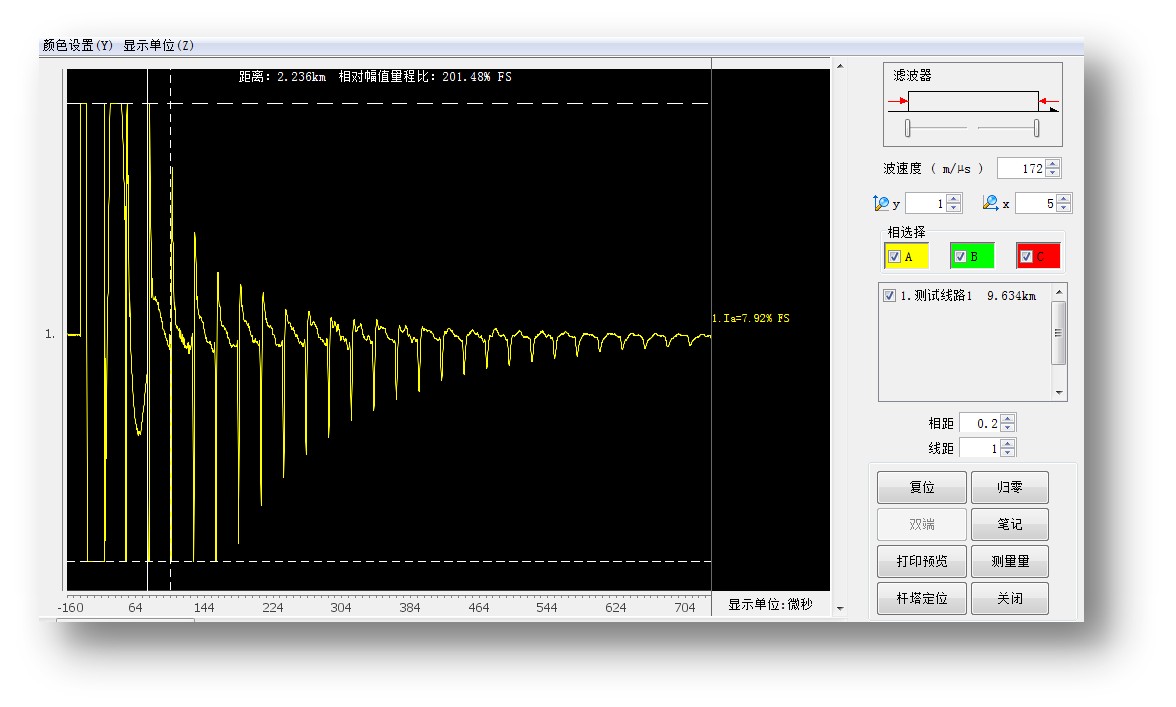
Task: Click the 相距 input field
Action: tap(980, 424)
